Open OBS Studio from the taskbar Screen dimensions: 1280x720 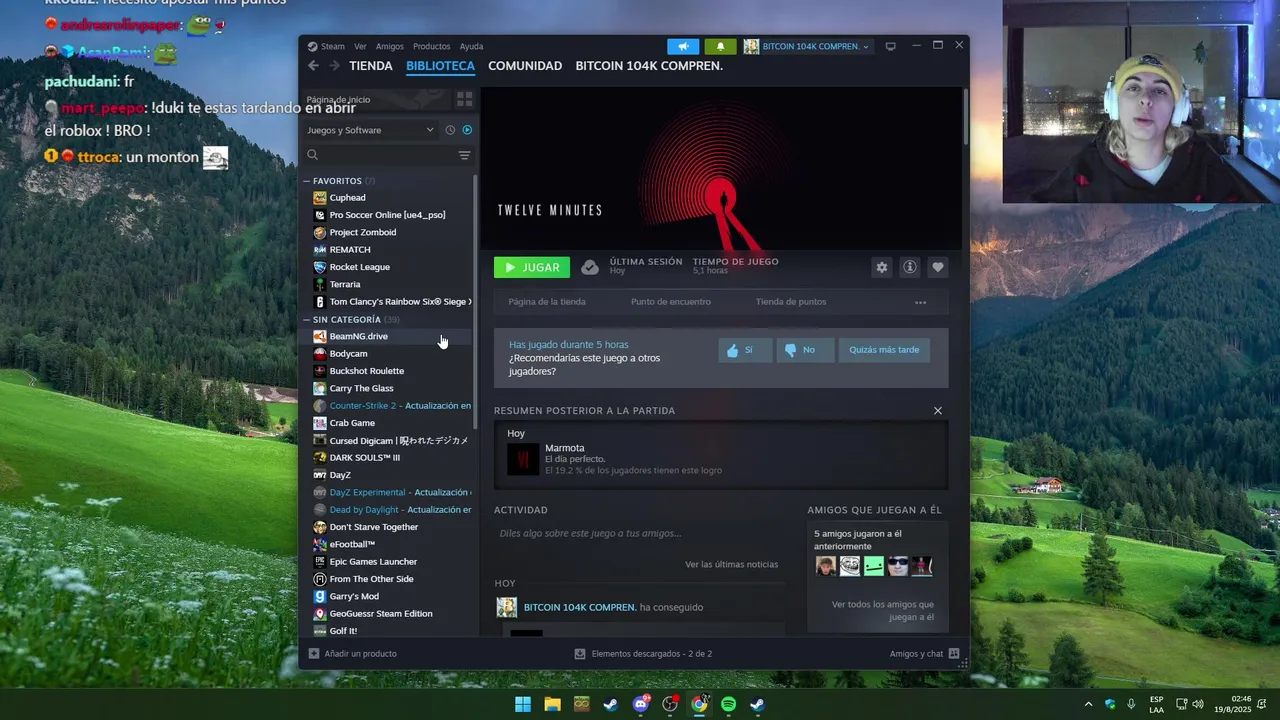tap(670, 704)
